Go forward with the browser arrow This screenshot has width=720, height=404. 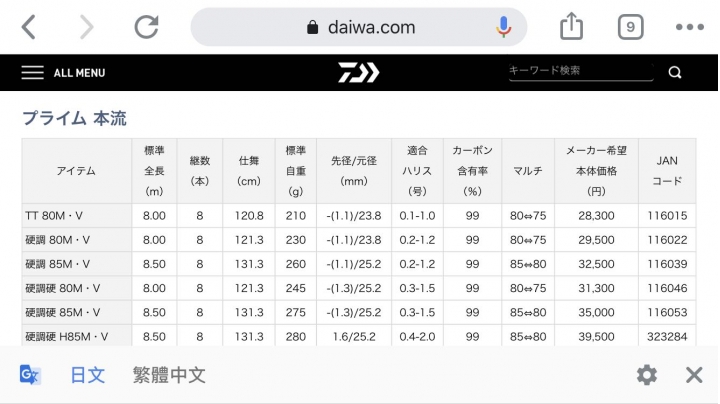pyautogui.click(x=87, y=27)
